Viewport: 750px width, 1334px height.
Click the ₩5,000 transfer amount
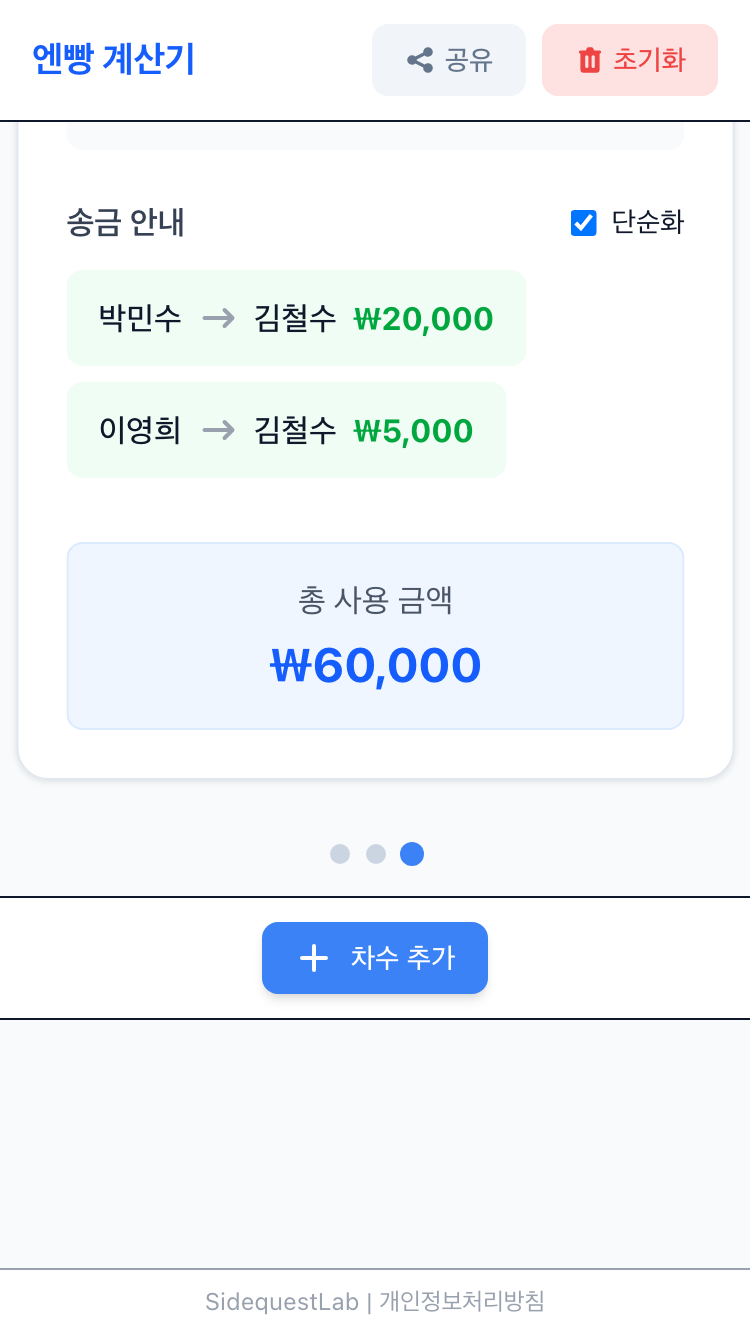[414, 431]
